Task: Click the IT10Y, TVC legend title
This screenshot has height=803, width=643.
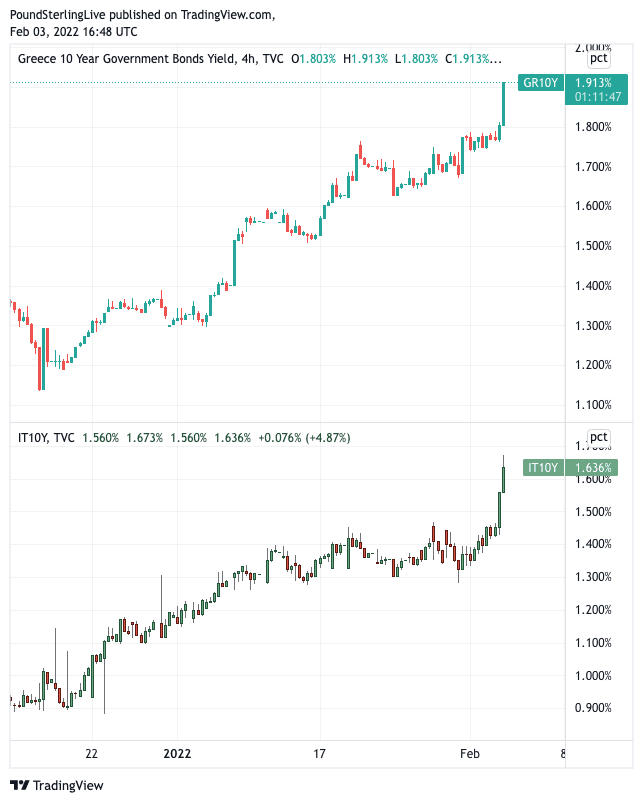Action: [x=46, y=437]
